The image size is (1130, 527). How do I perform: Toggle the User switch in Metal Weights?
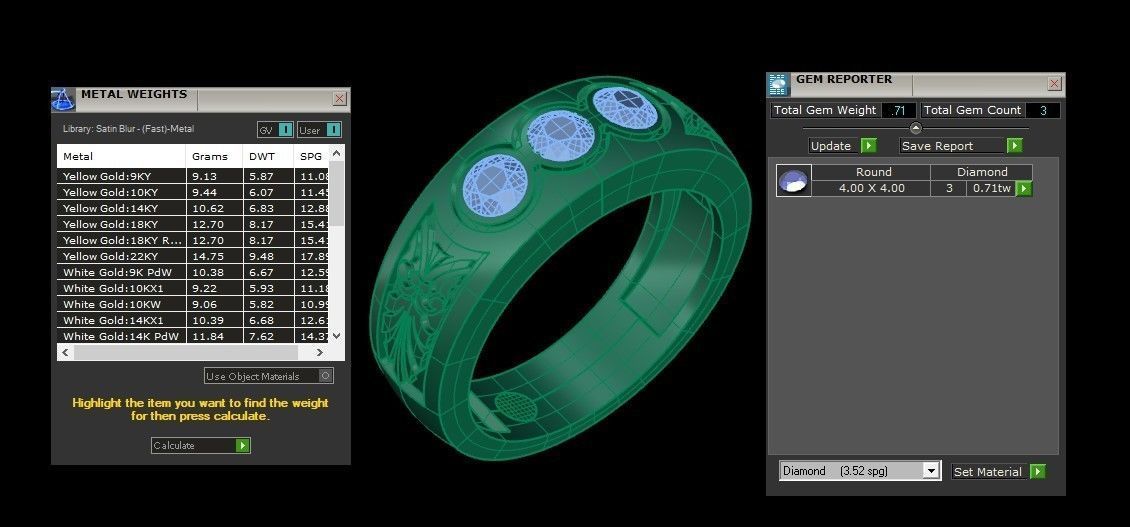[x=333, y=130]
